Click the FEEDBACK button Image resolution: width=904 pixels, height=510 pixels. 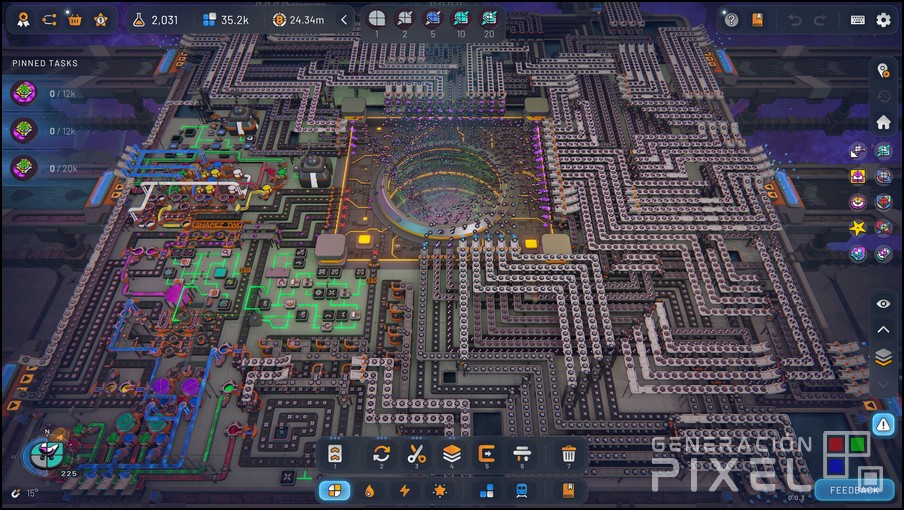[853, 490]
